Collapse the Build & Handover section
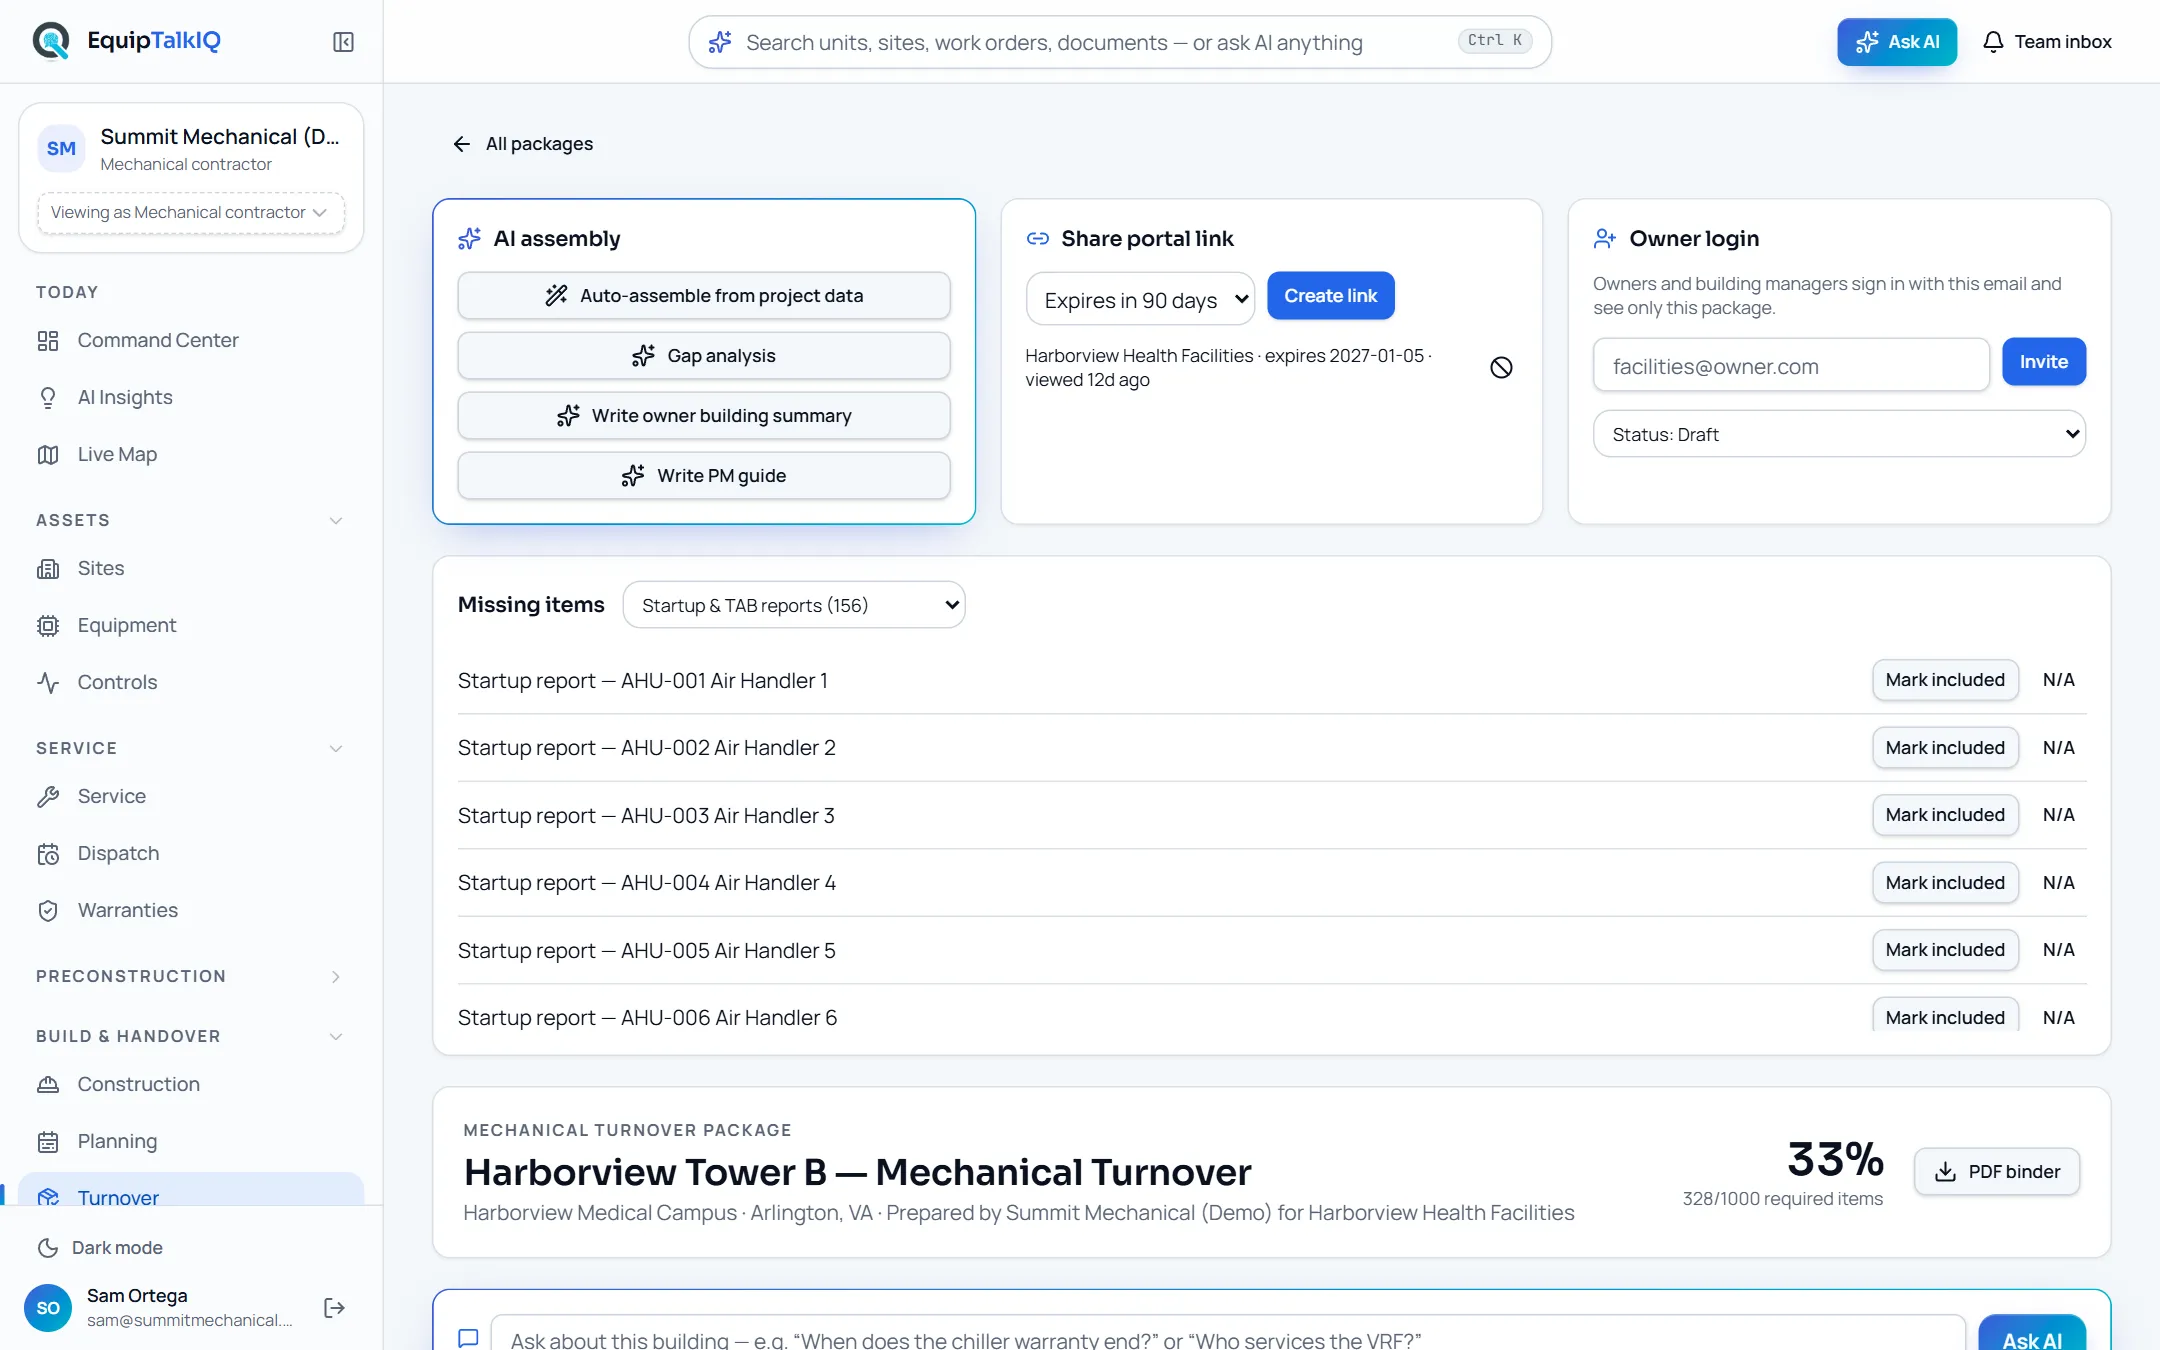2160x1350 pixels. click(x=336, y=1037)
